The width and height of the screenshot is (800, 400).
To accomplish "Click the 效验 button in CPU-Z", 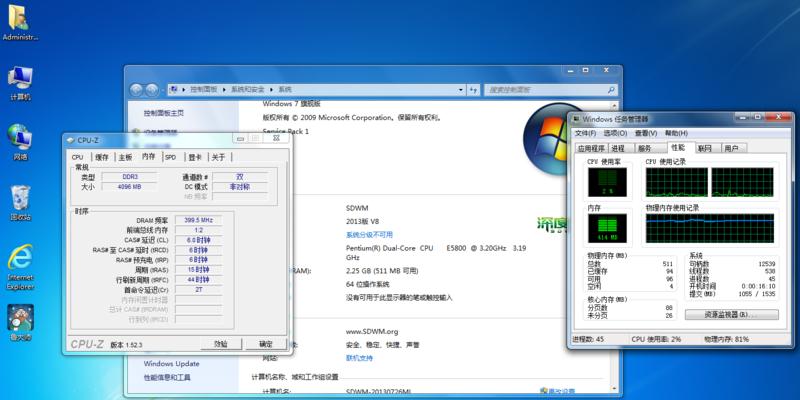I will [221, 343].
